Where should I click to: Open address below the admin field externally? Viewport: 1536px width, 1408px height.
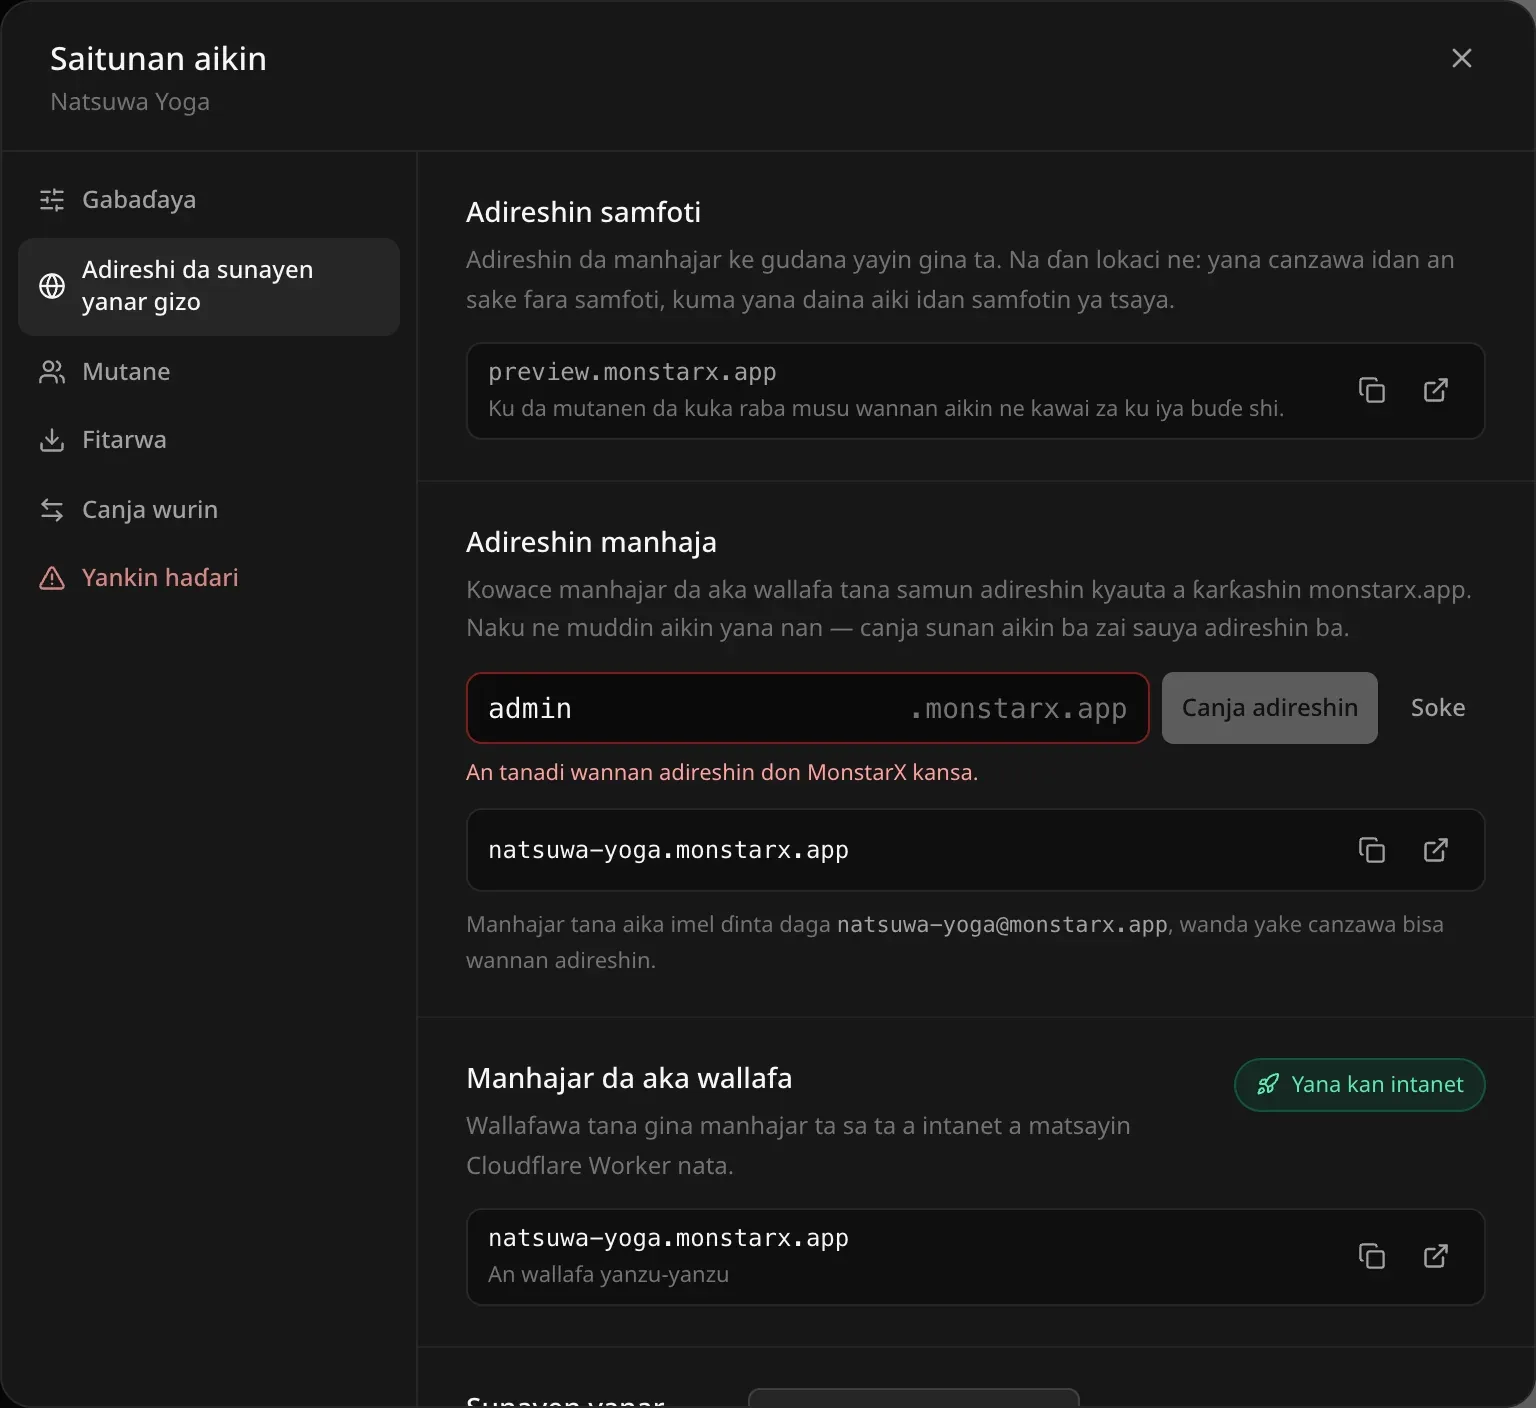pos(1436,850)
